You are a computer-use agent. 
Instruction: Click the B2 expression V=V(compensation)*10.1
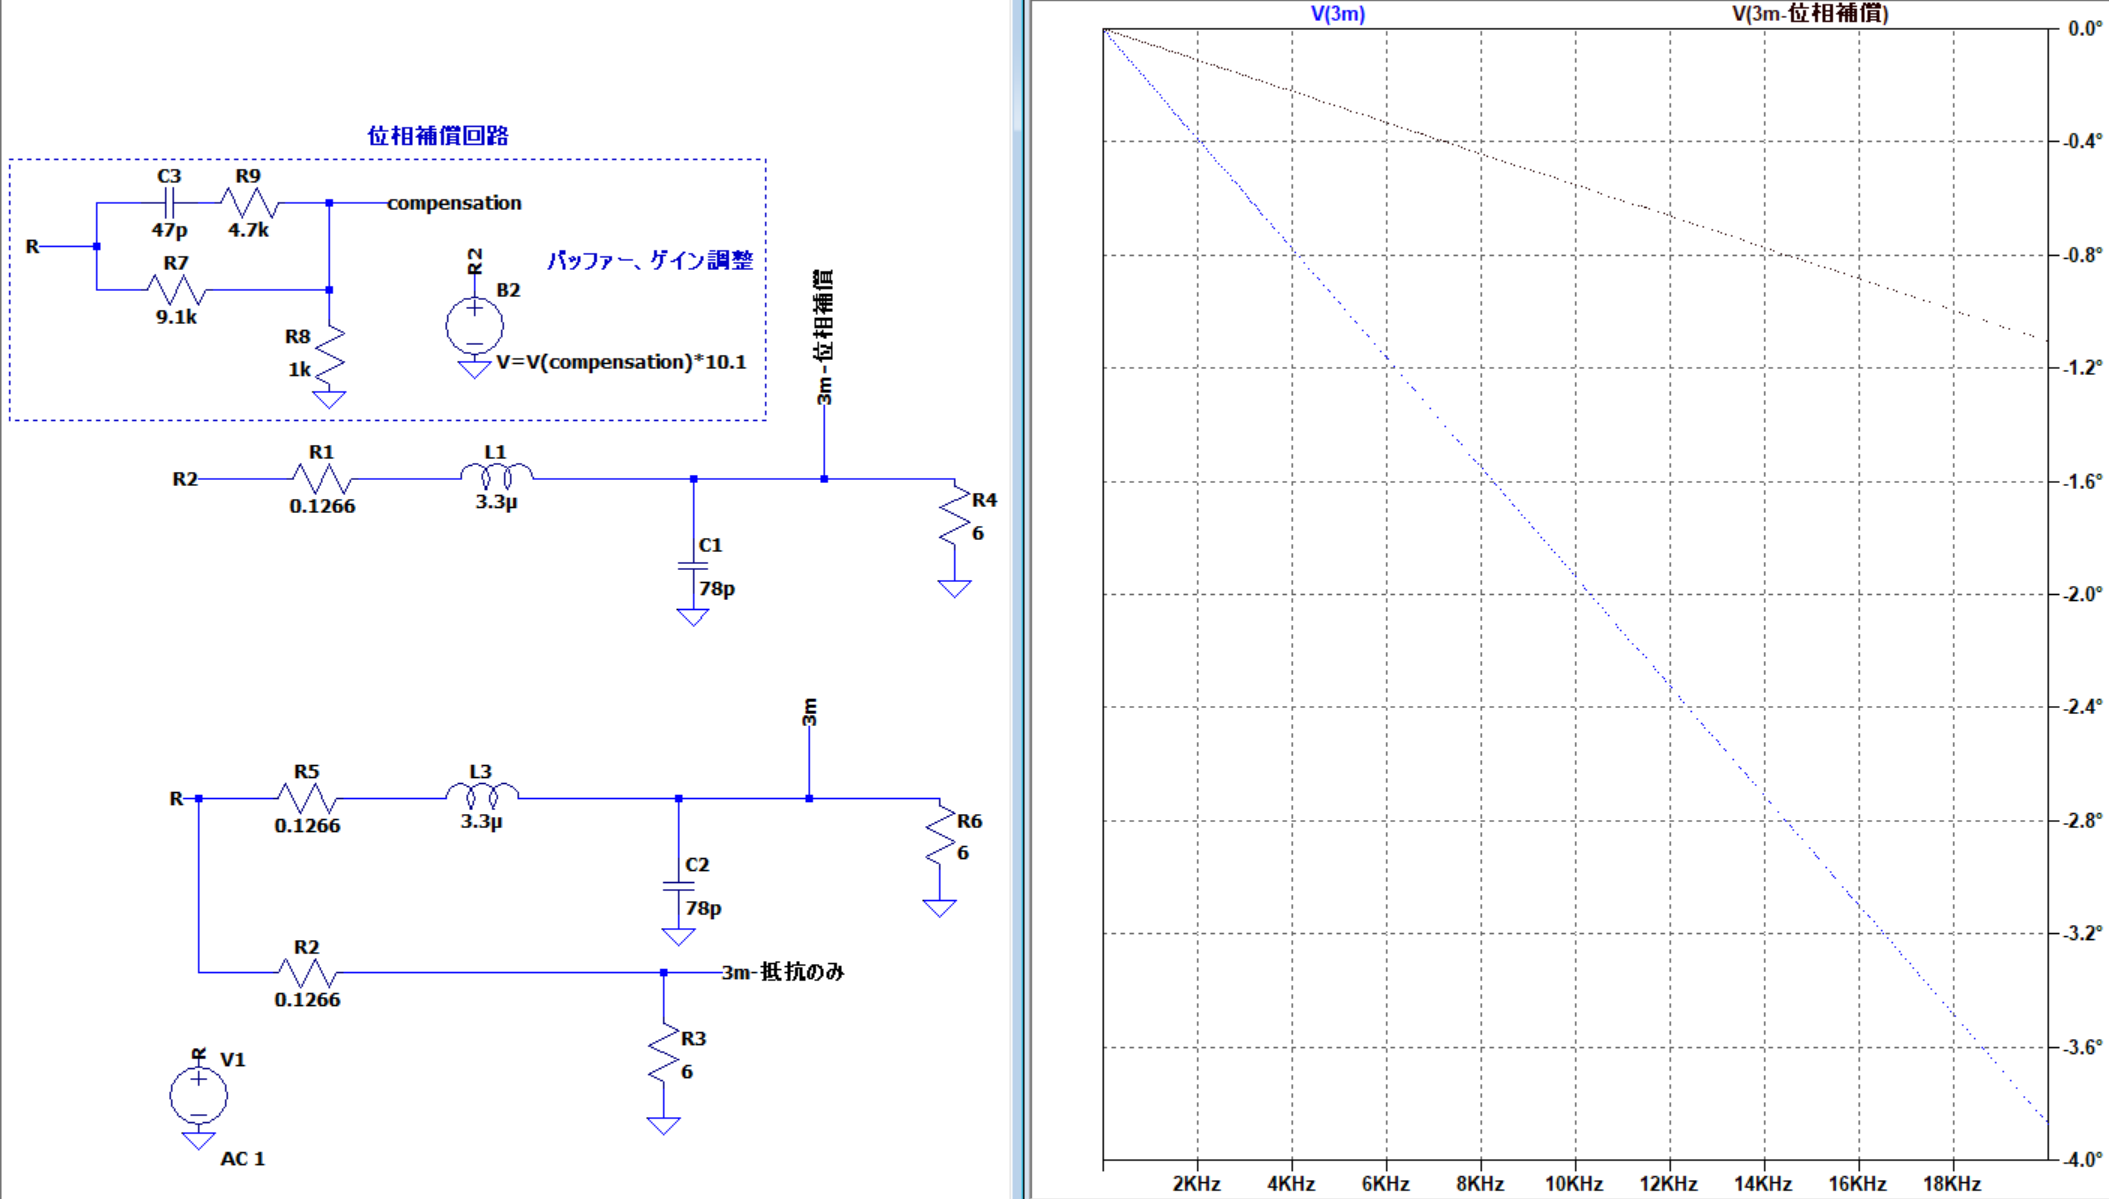(621, 362)
